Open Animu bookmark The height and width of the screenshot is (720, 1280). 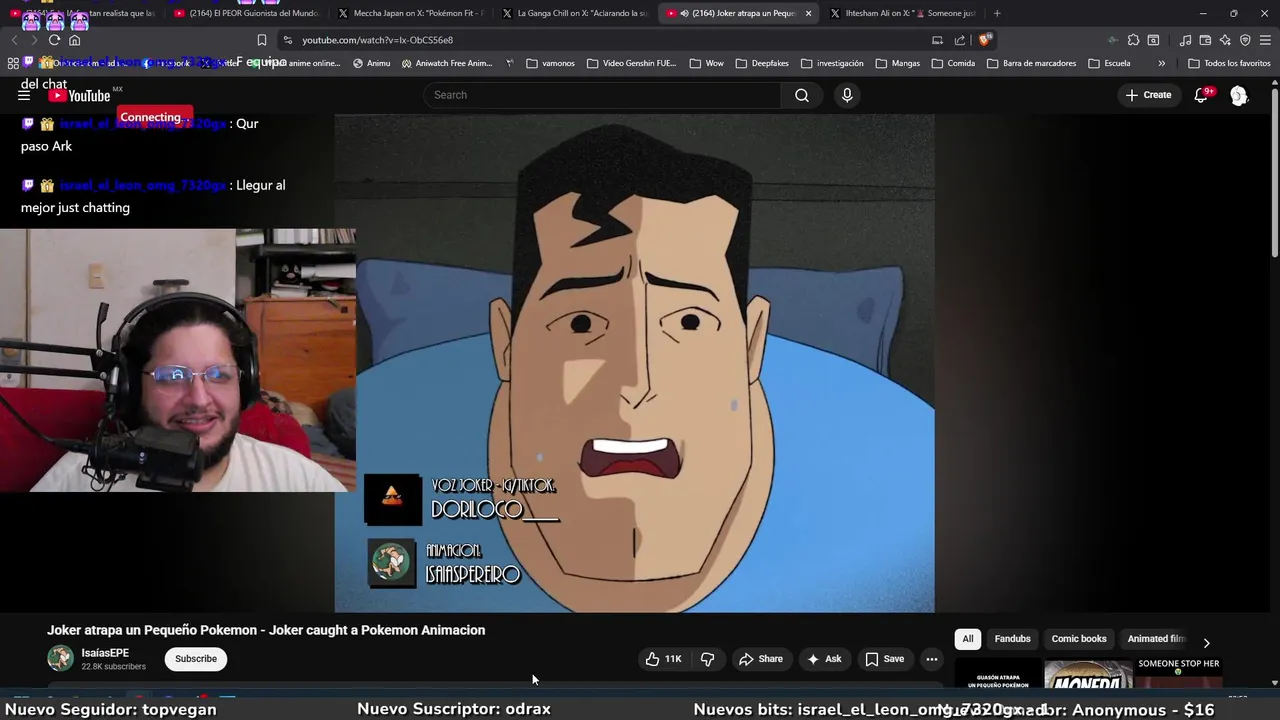click(x=371, y=63)
